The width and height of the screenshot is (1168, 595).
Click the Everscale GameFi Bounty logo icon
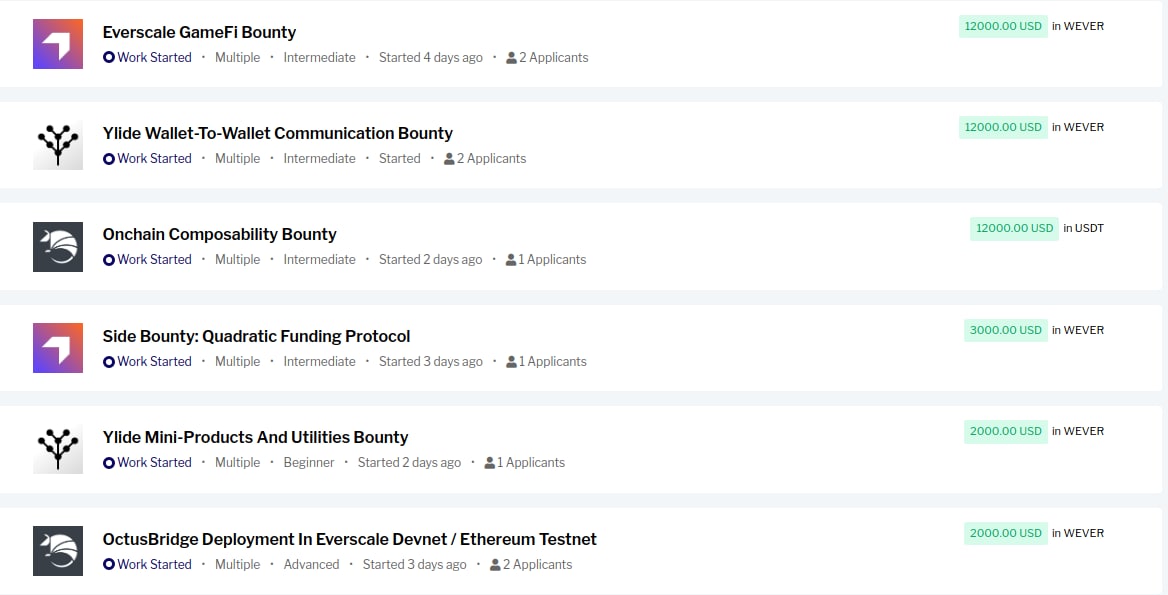(x=58, y=44)
